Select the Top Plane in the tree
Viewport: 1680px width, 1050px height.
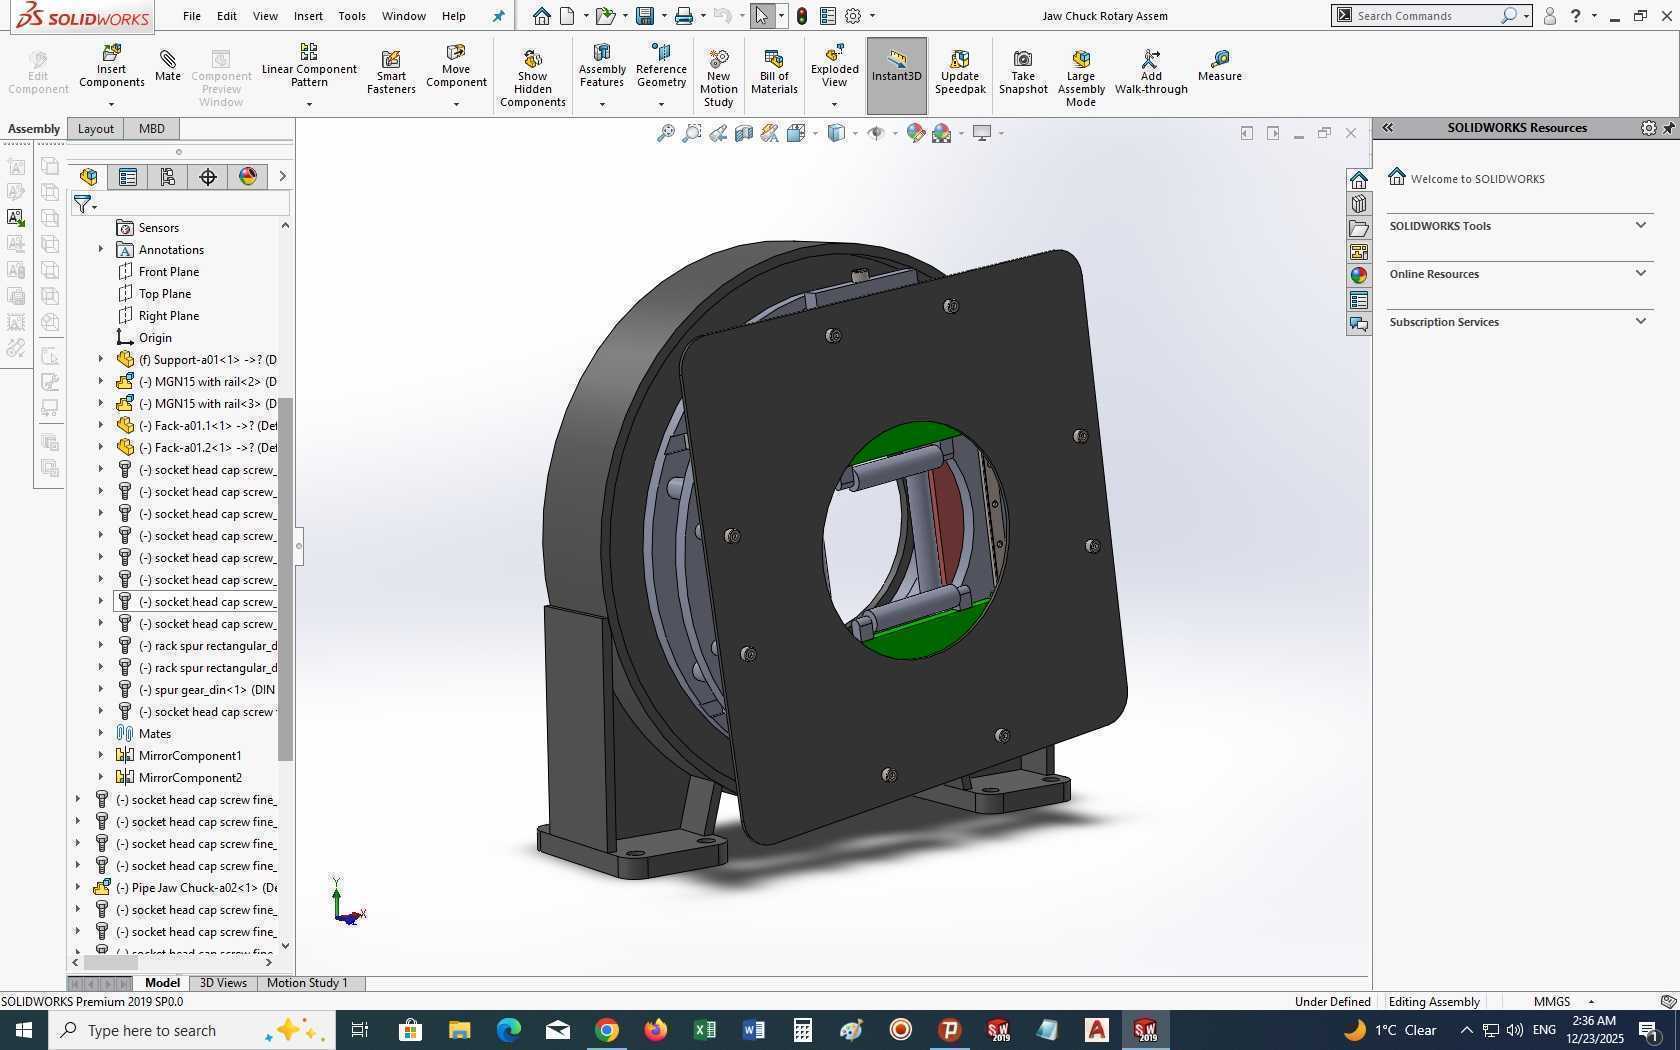pos(165,293)
